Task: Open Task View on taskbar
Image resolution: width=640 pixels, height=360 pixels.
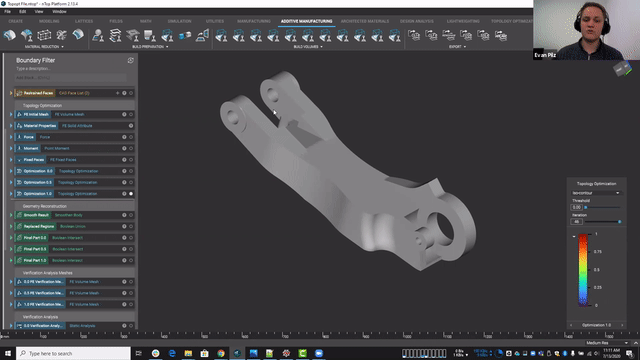Action: point(139,353)
